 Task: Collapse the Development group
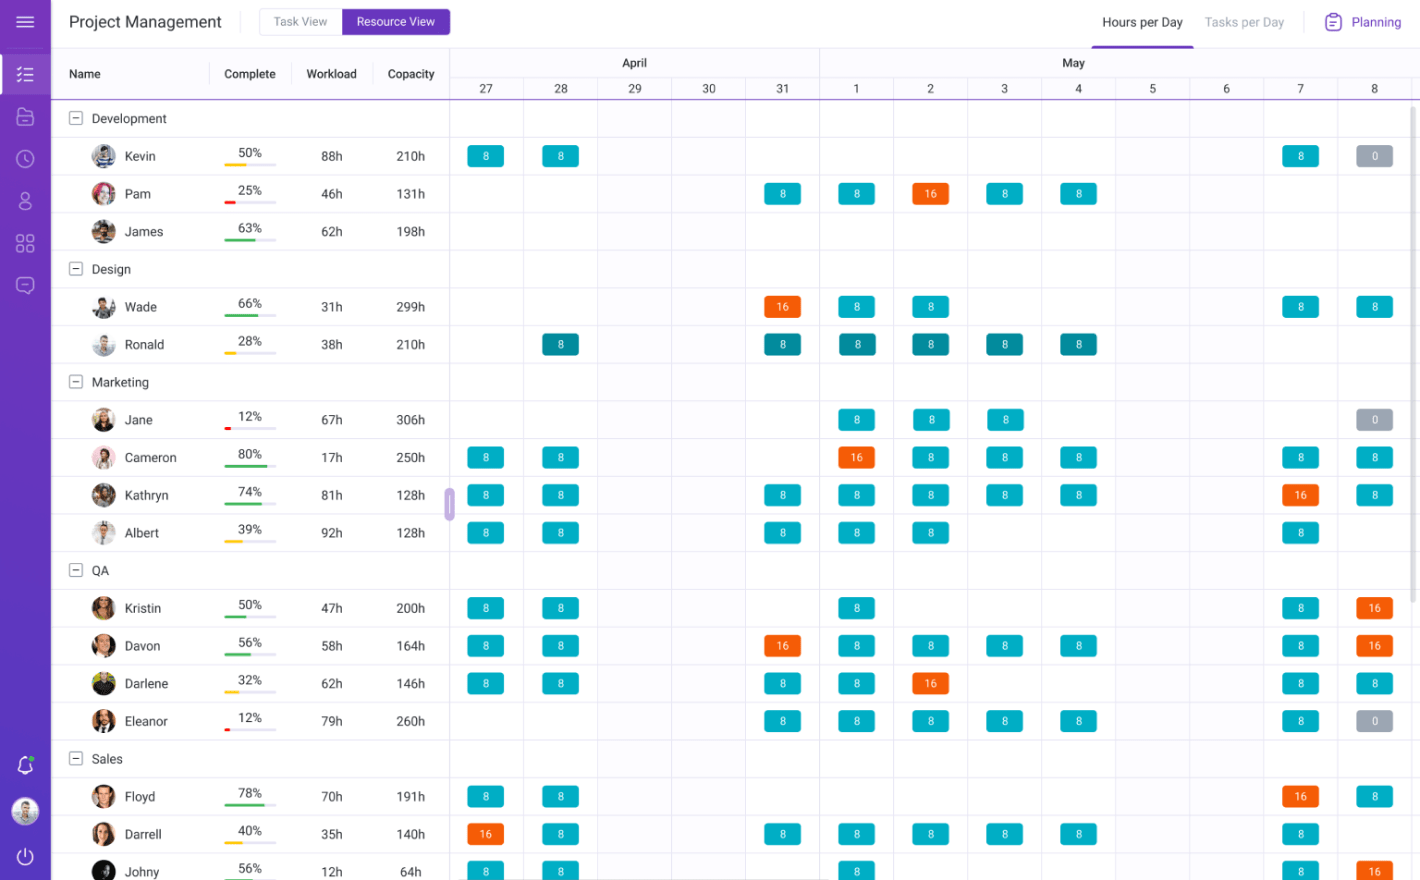(x=76, y=117)
